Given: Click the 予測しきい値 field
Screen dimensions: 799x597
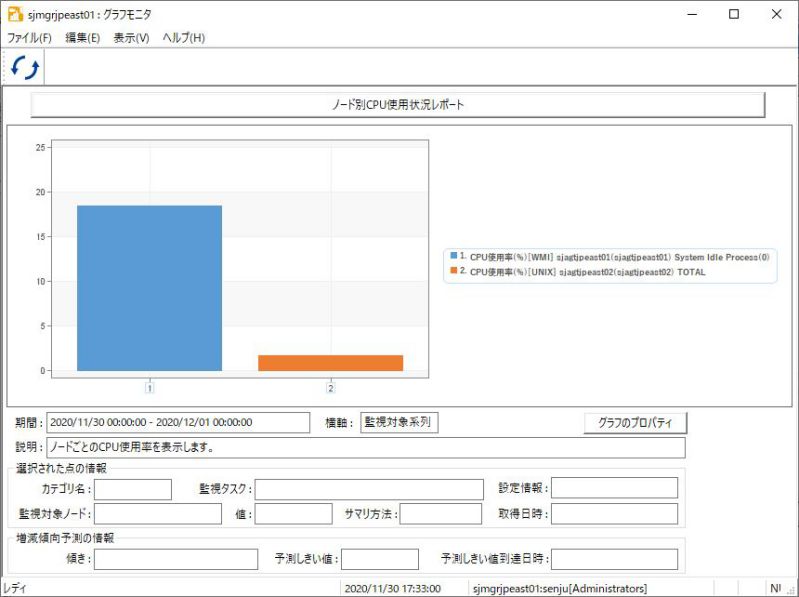Looking at the screenshot, I should [380, 559].
